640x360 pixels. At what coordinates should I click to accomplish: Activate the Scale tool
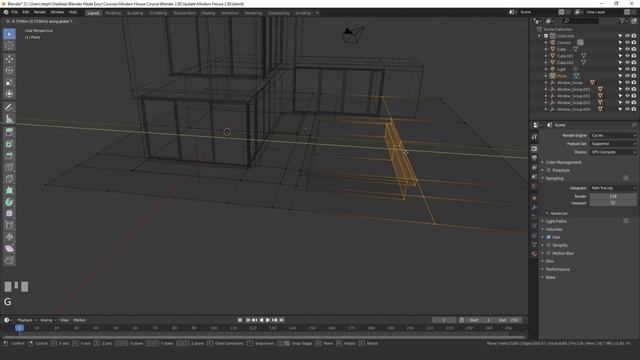[9, 82]
